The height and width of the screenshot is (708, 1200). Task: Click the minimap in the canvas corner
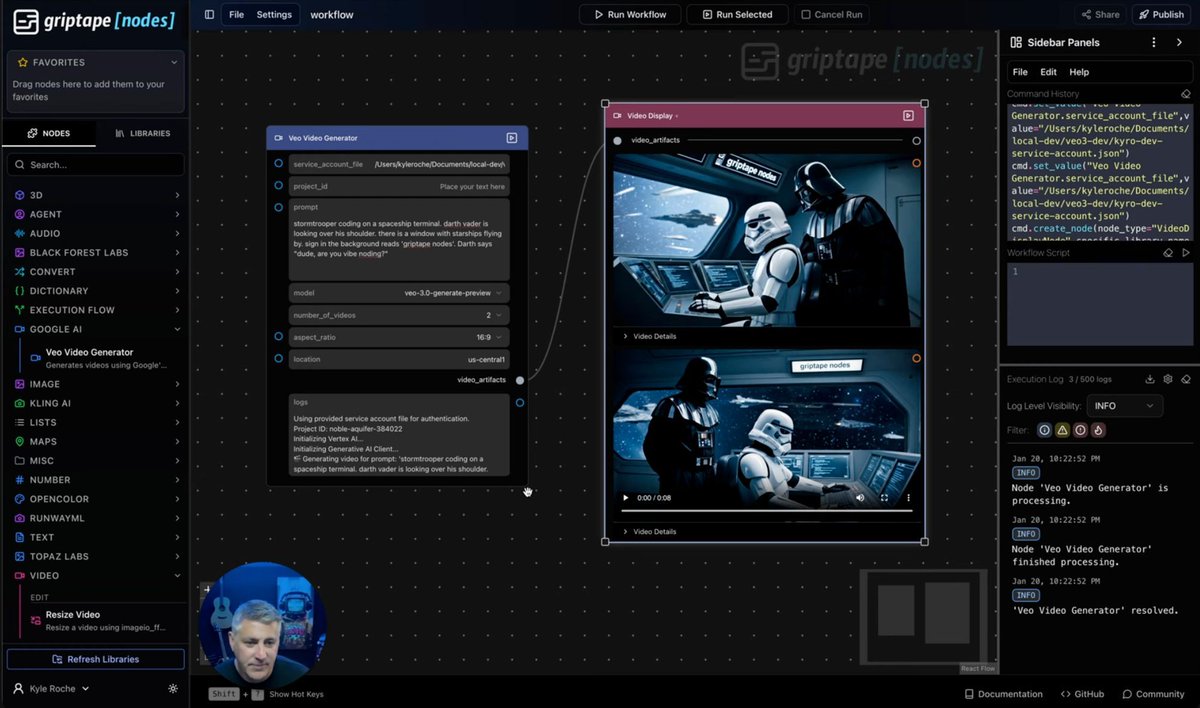click(x=923, y=616)
